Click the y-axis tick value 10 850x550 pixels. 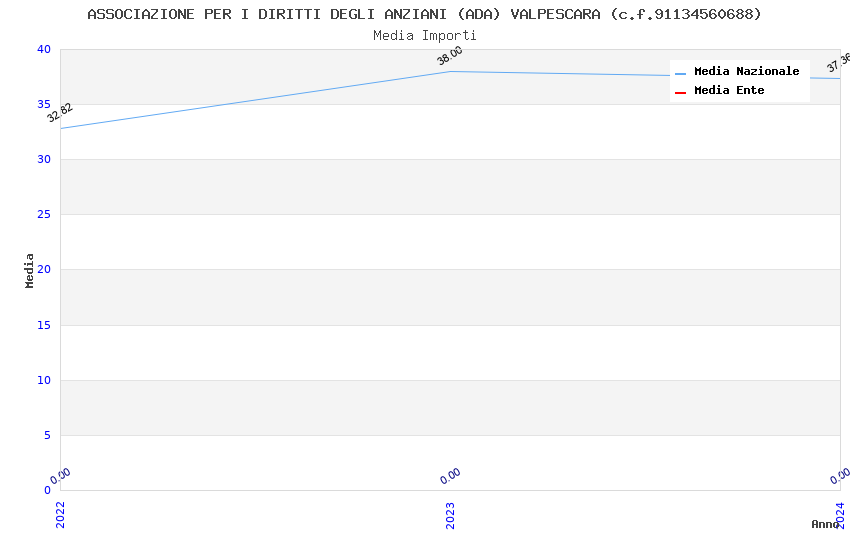44,380
